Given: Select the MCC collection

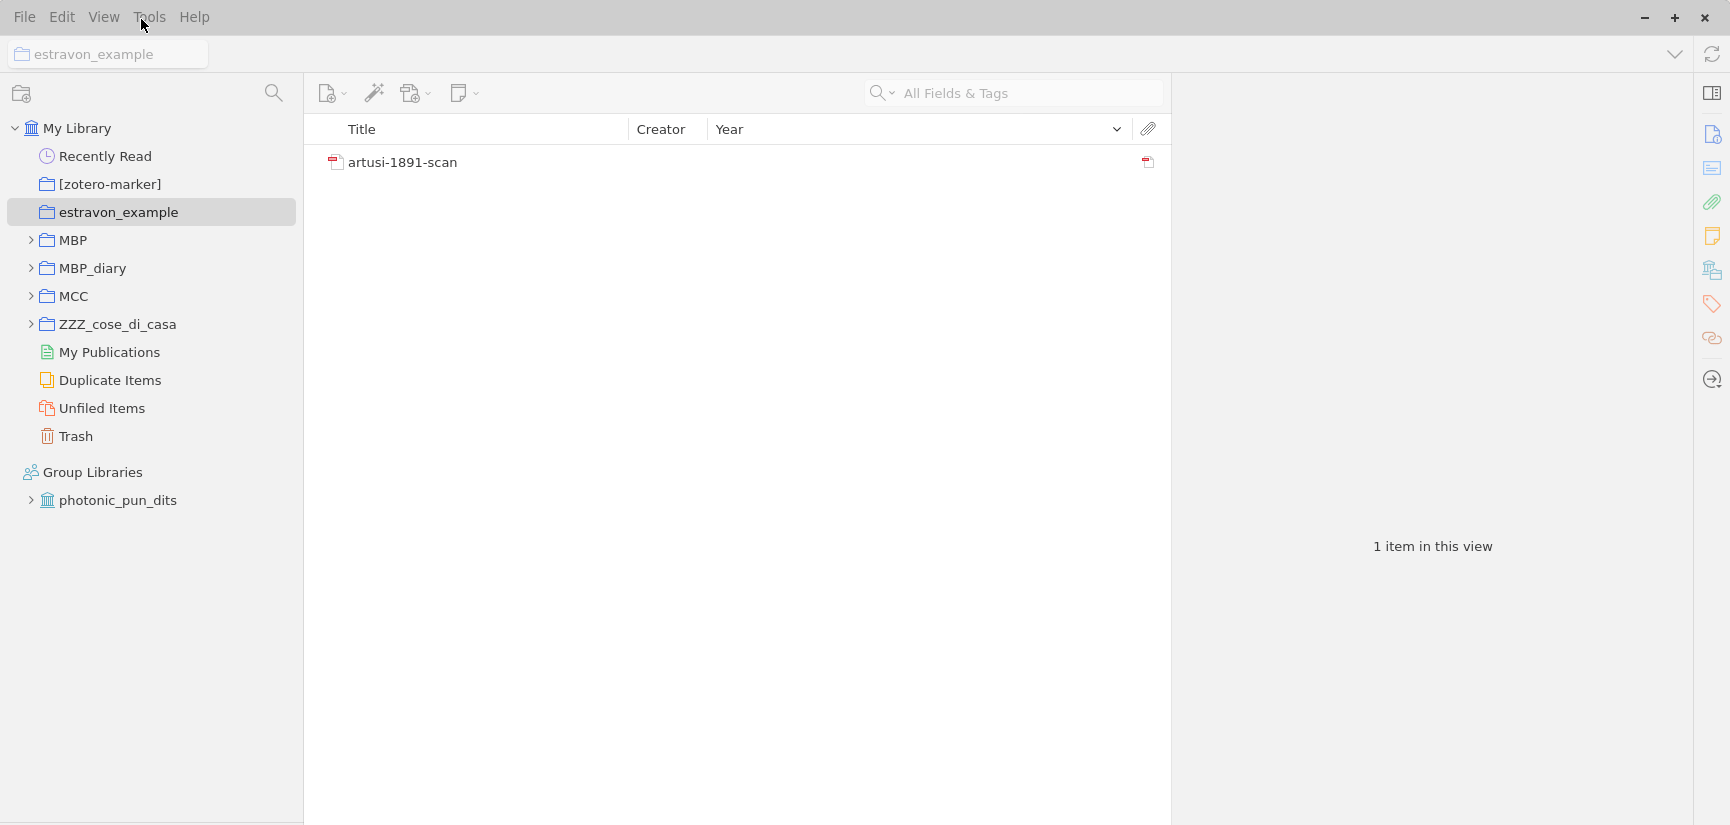Looking at the screenshot, I should pyautogui.click(x=73, y=296).
